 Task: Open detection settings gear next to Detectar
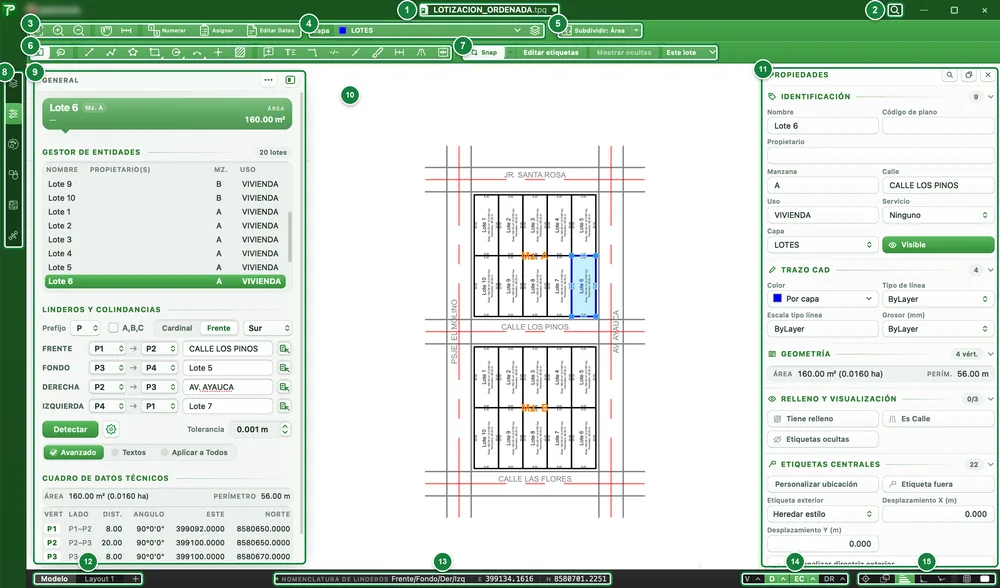click(x=111, y=429)
